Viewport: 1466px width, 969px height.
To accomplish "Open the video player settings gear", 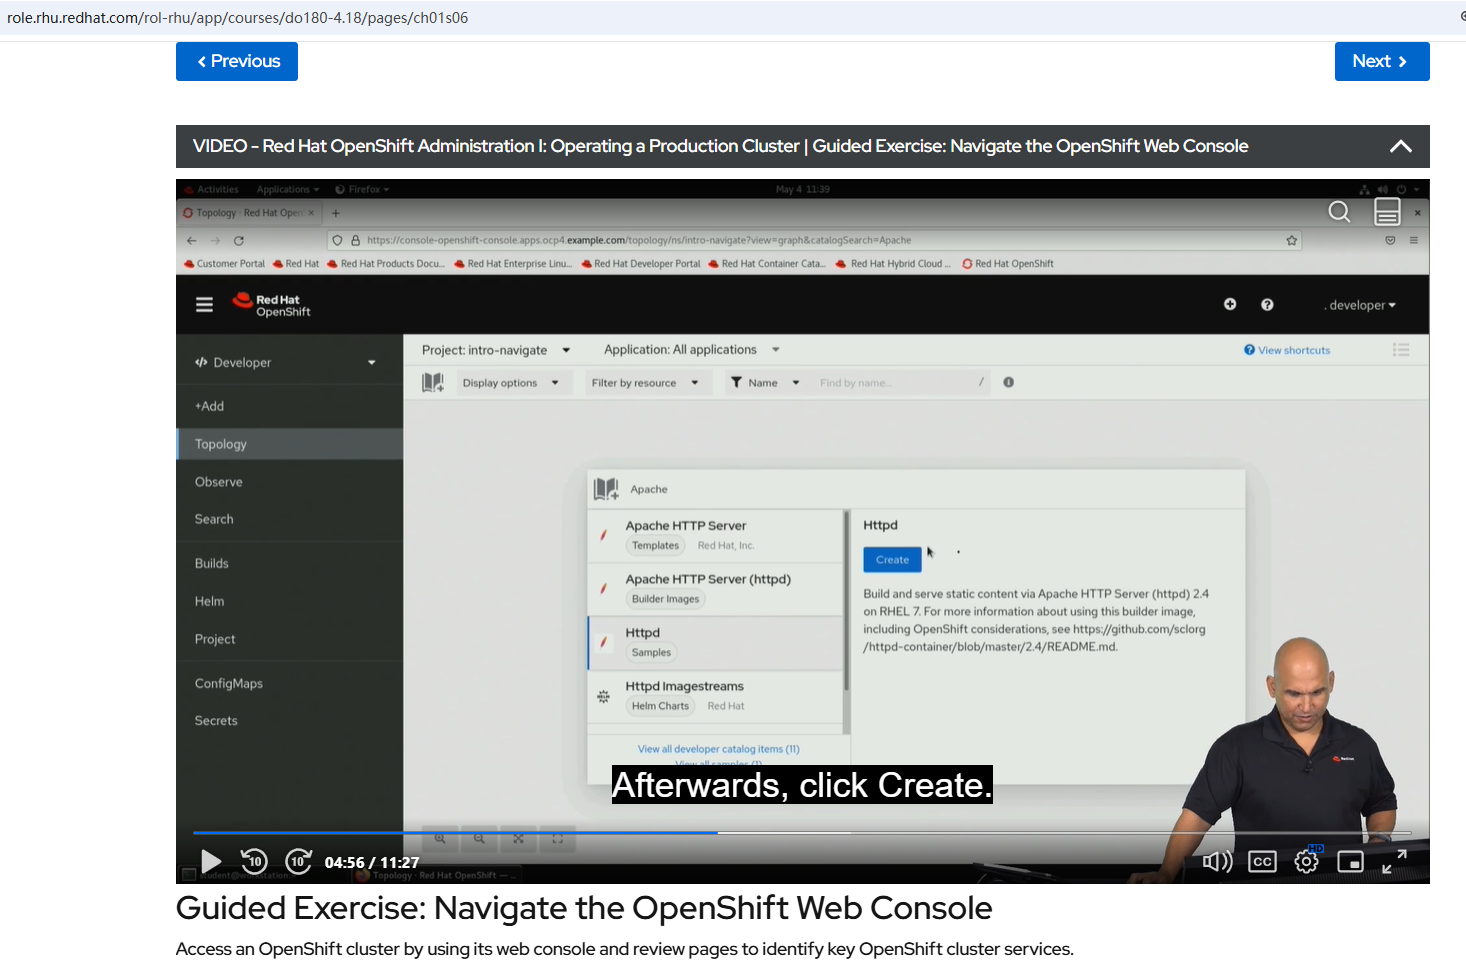I will pyautogui.click(x=1307, y=860).
